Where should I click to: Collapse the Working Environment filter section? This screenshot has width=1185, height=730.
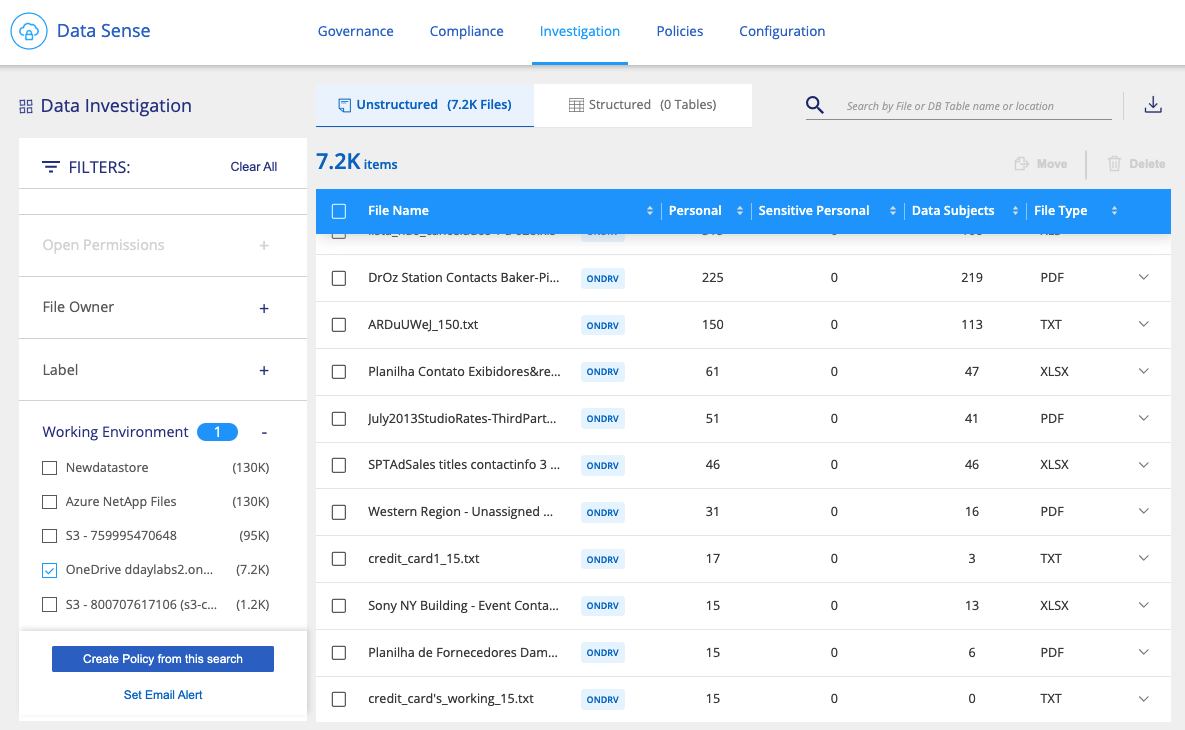point(264,432)
